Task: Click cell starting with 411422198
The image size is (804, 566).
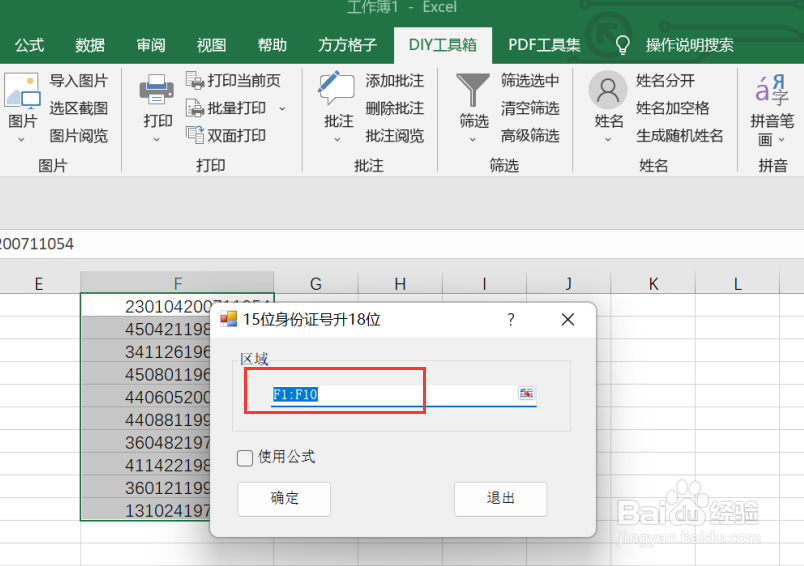Action: [146, 465]
